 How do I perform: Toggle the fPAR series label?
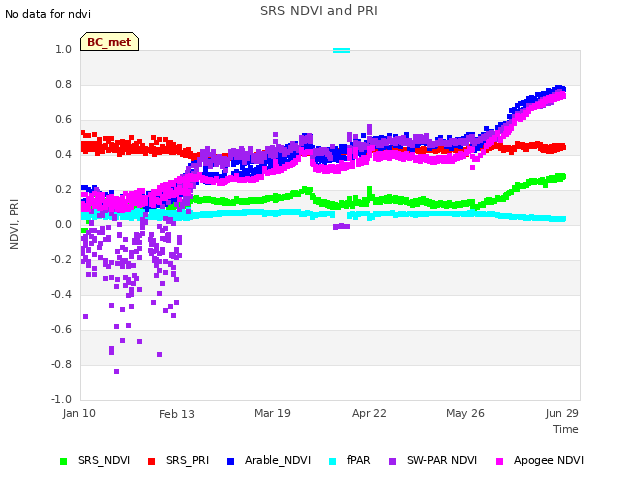pos(358,460)
